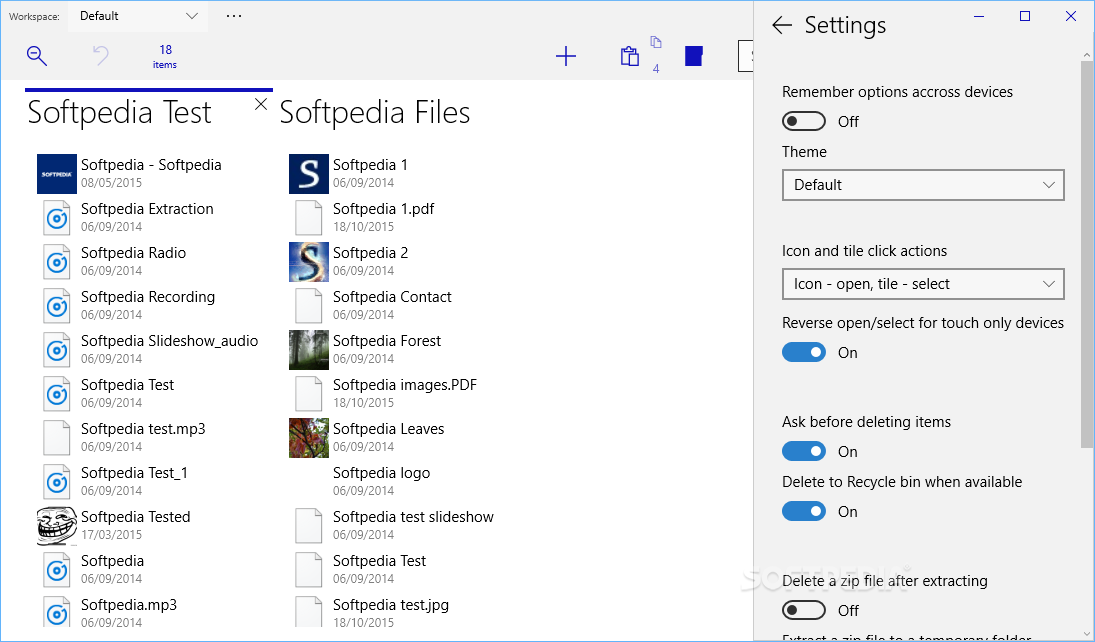The image size is (1095, 642).
Task: Minimize the application window
Action: pos(979,16)
